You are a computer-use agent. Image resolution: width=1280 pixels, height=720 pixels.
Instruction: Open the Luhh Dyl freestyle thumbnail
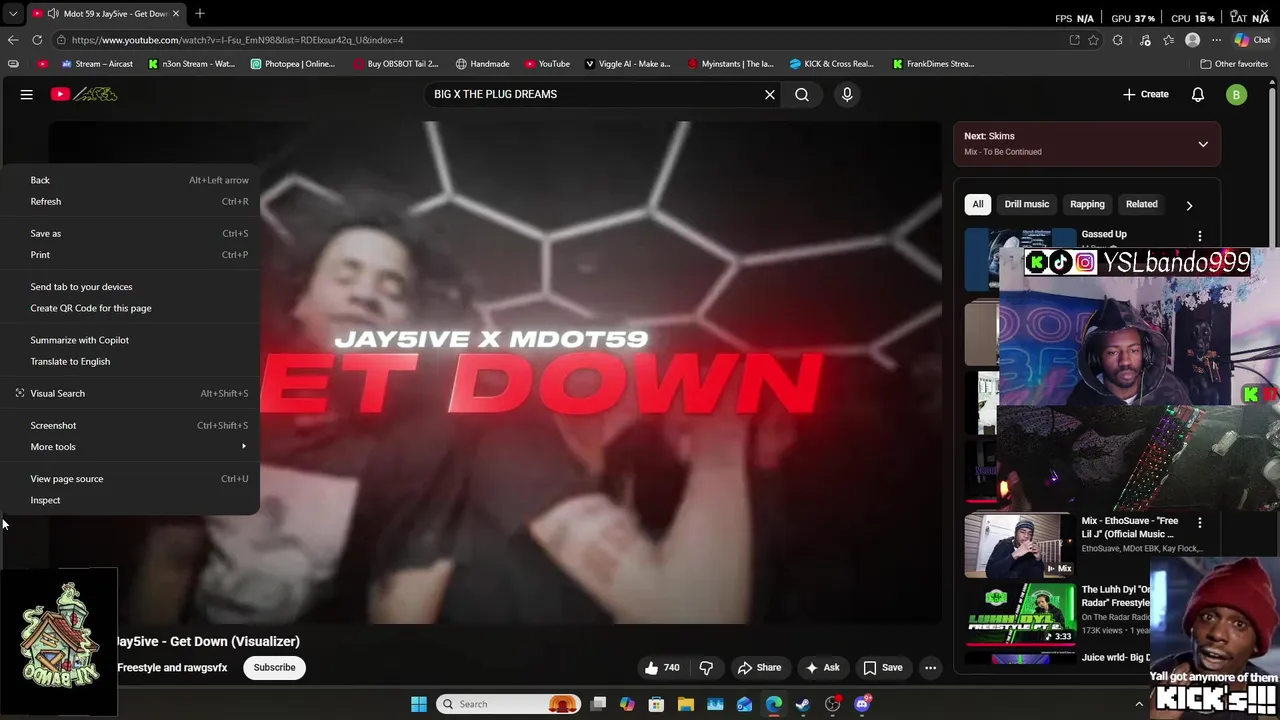[1018, 613]
